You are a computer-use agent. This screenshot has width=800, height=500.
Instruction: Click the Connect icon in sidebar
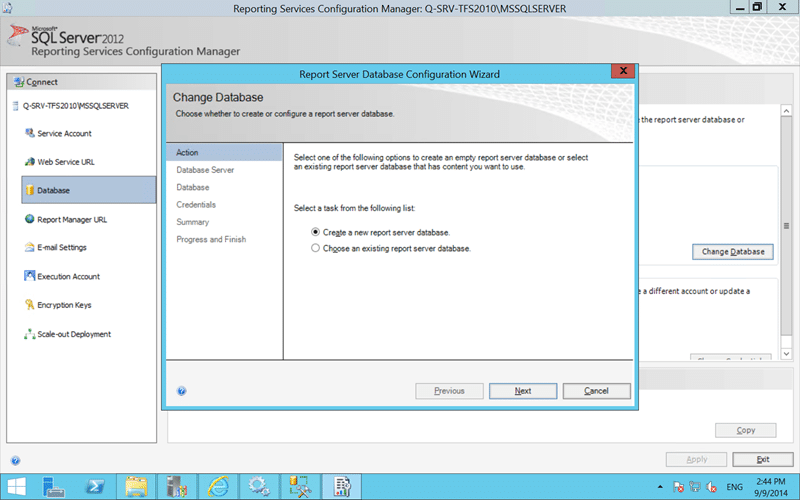[x=19, y=82]
